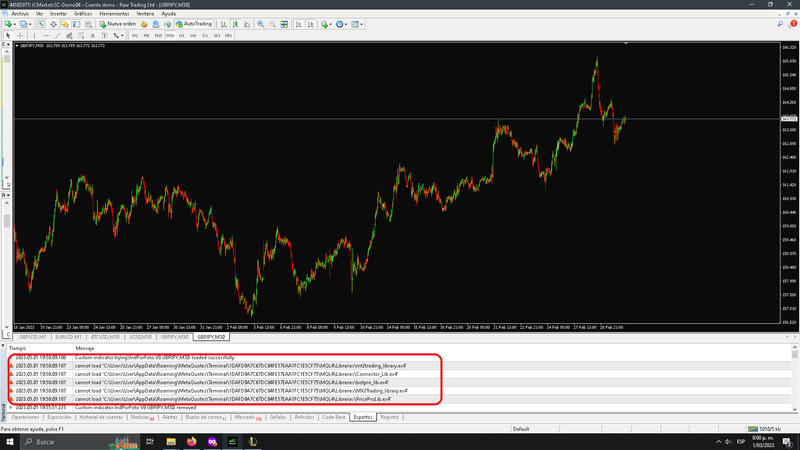The image size is (800, 450).
Task: Draw a horizontal line
Action: 46,36
